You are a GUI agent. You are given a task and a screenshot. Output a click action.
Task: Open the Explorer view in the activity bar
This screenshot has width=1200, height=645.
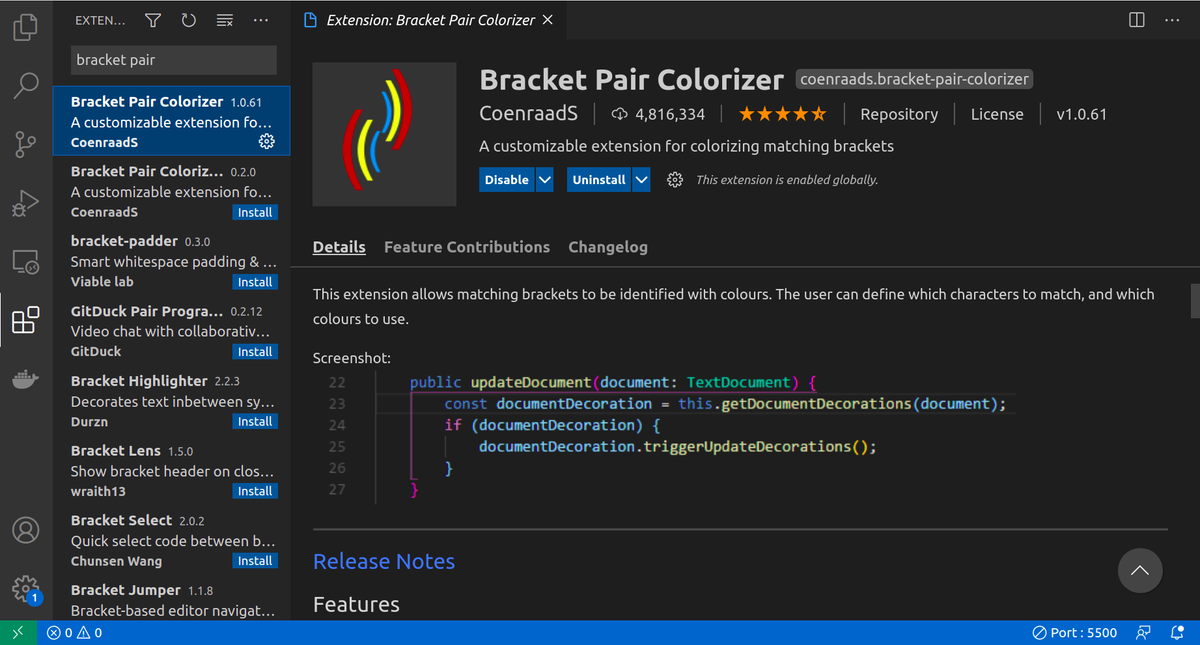point(25,27)
